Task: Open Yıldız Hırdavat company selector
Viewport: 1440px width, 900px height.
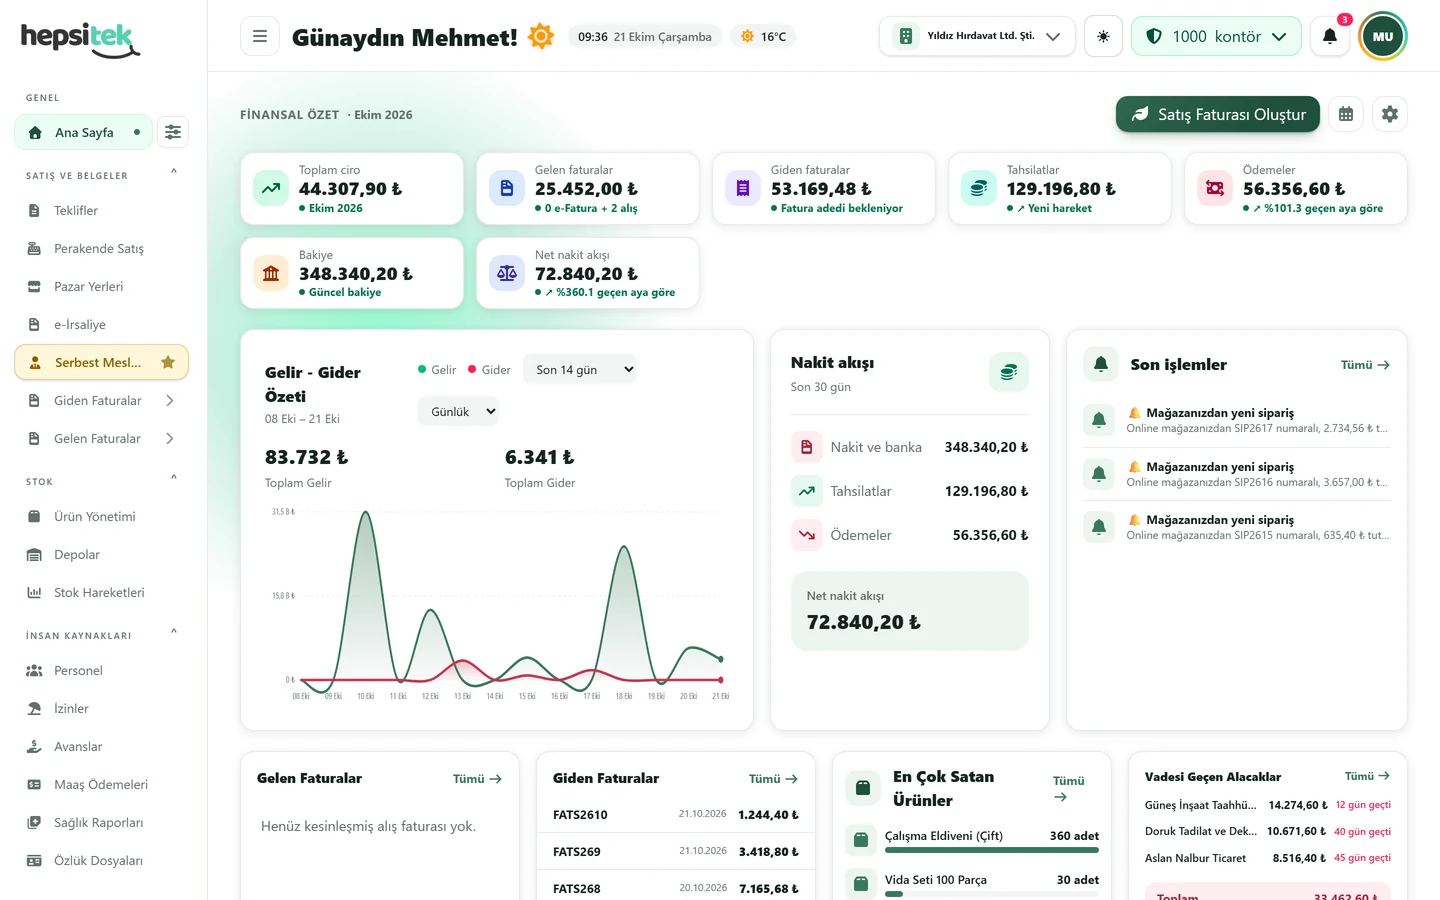Action: point(978,36)
